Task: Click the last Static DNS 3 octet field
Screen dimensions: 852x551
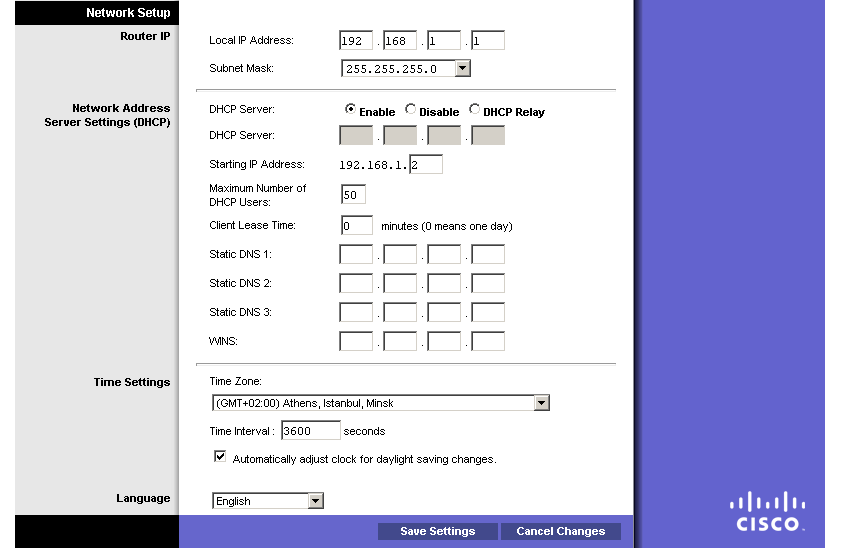Action: click(488, 312)
